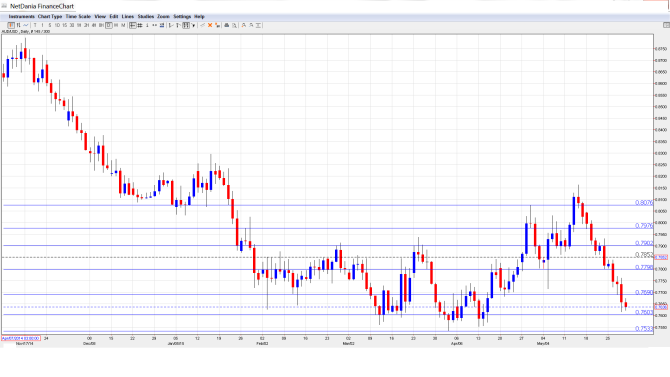Click the AUD/USD Daily chart info label
Viewport: 670px width, 377px height.
point(26,32)
